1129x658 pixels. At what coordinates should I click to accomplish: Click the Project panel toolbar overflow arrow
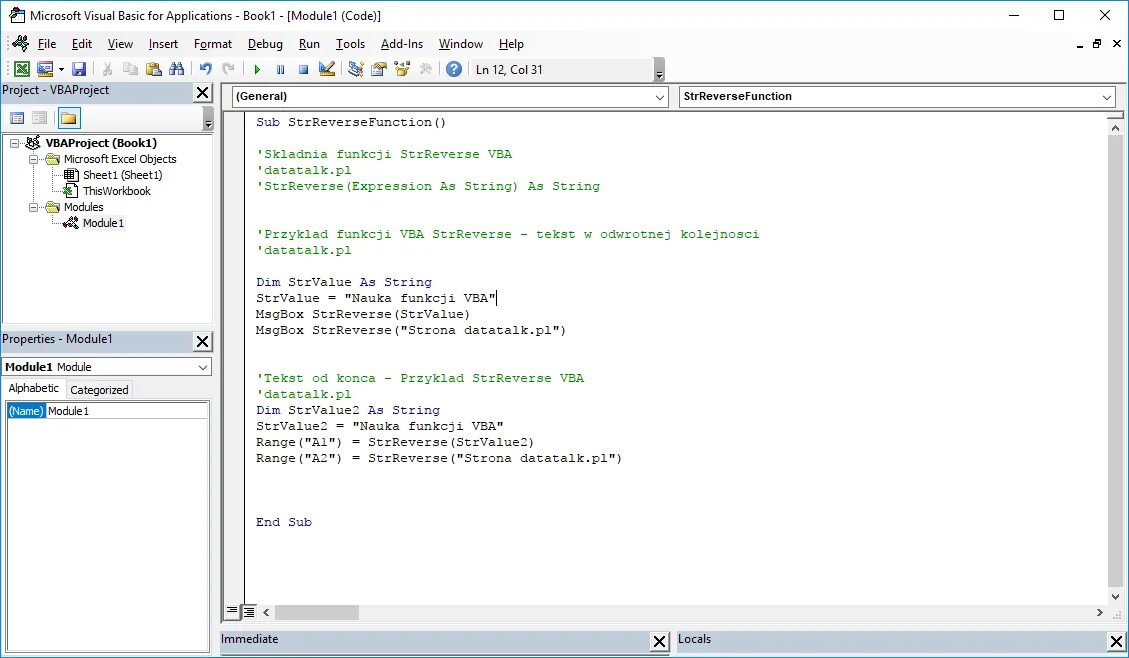click(208, 118)
